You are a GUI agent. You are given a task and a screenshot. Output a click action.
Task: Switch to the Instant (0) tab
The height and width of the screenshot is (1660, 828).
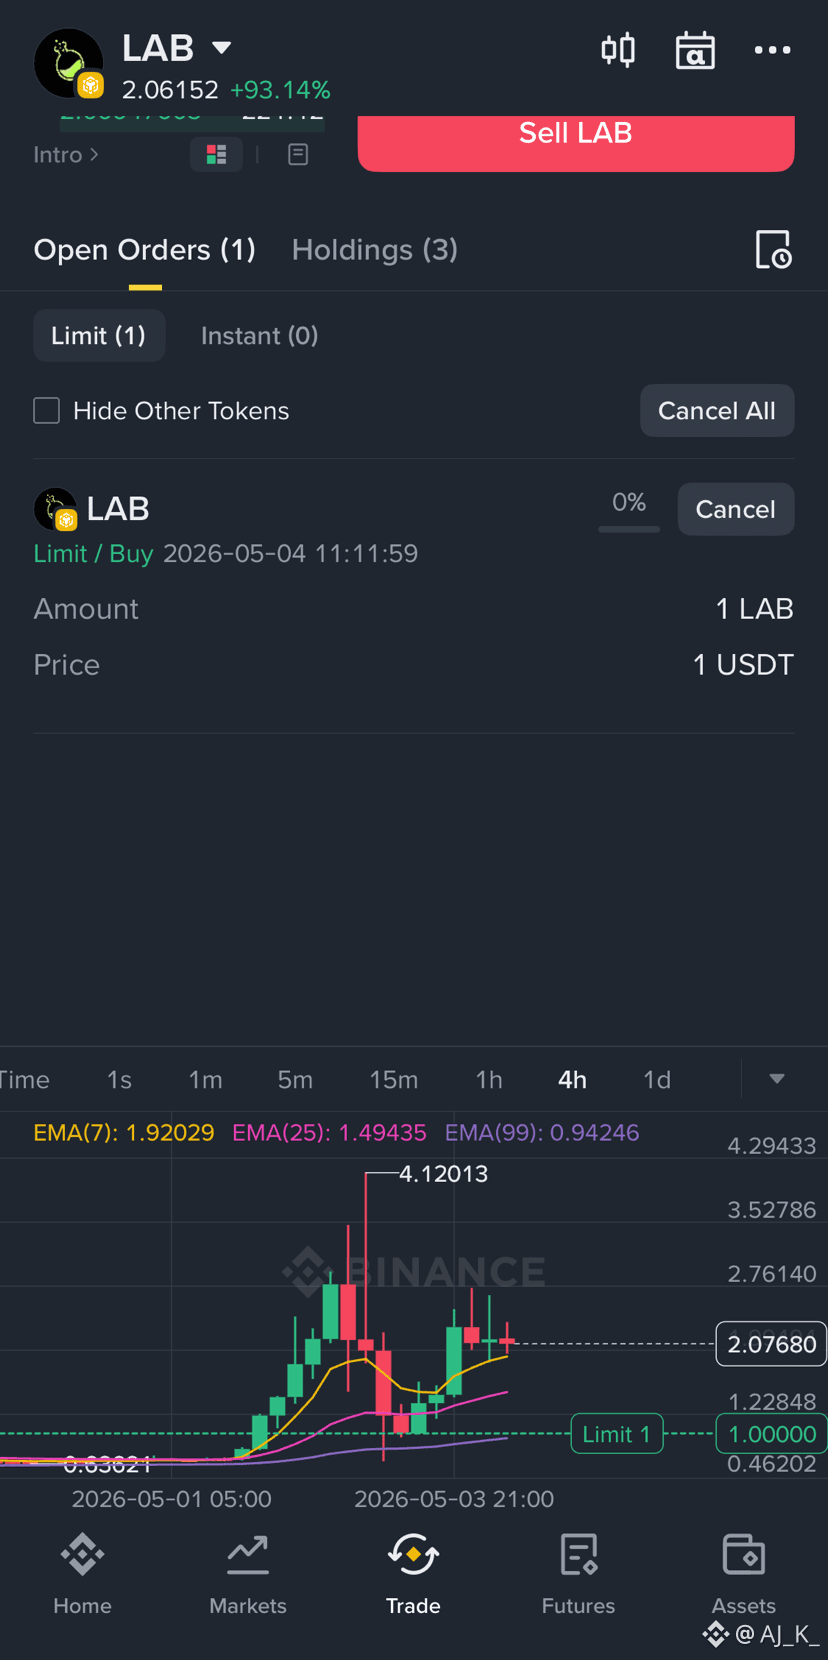[260, 336]
